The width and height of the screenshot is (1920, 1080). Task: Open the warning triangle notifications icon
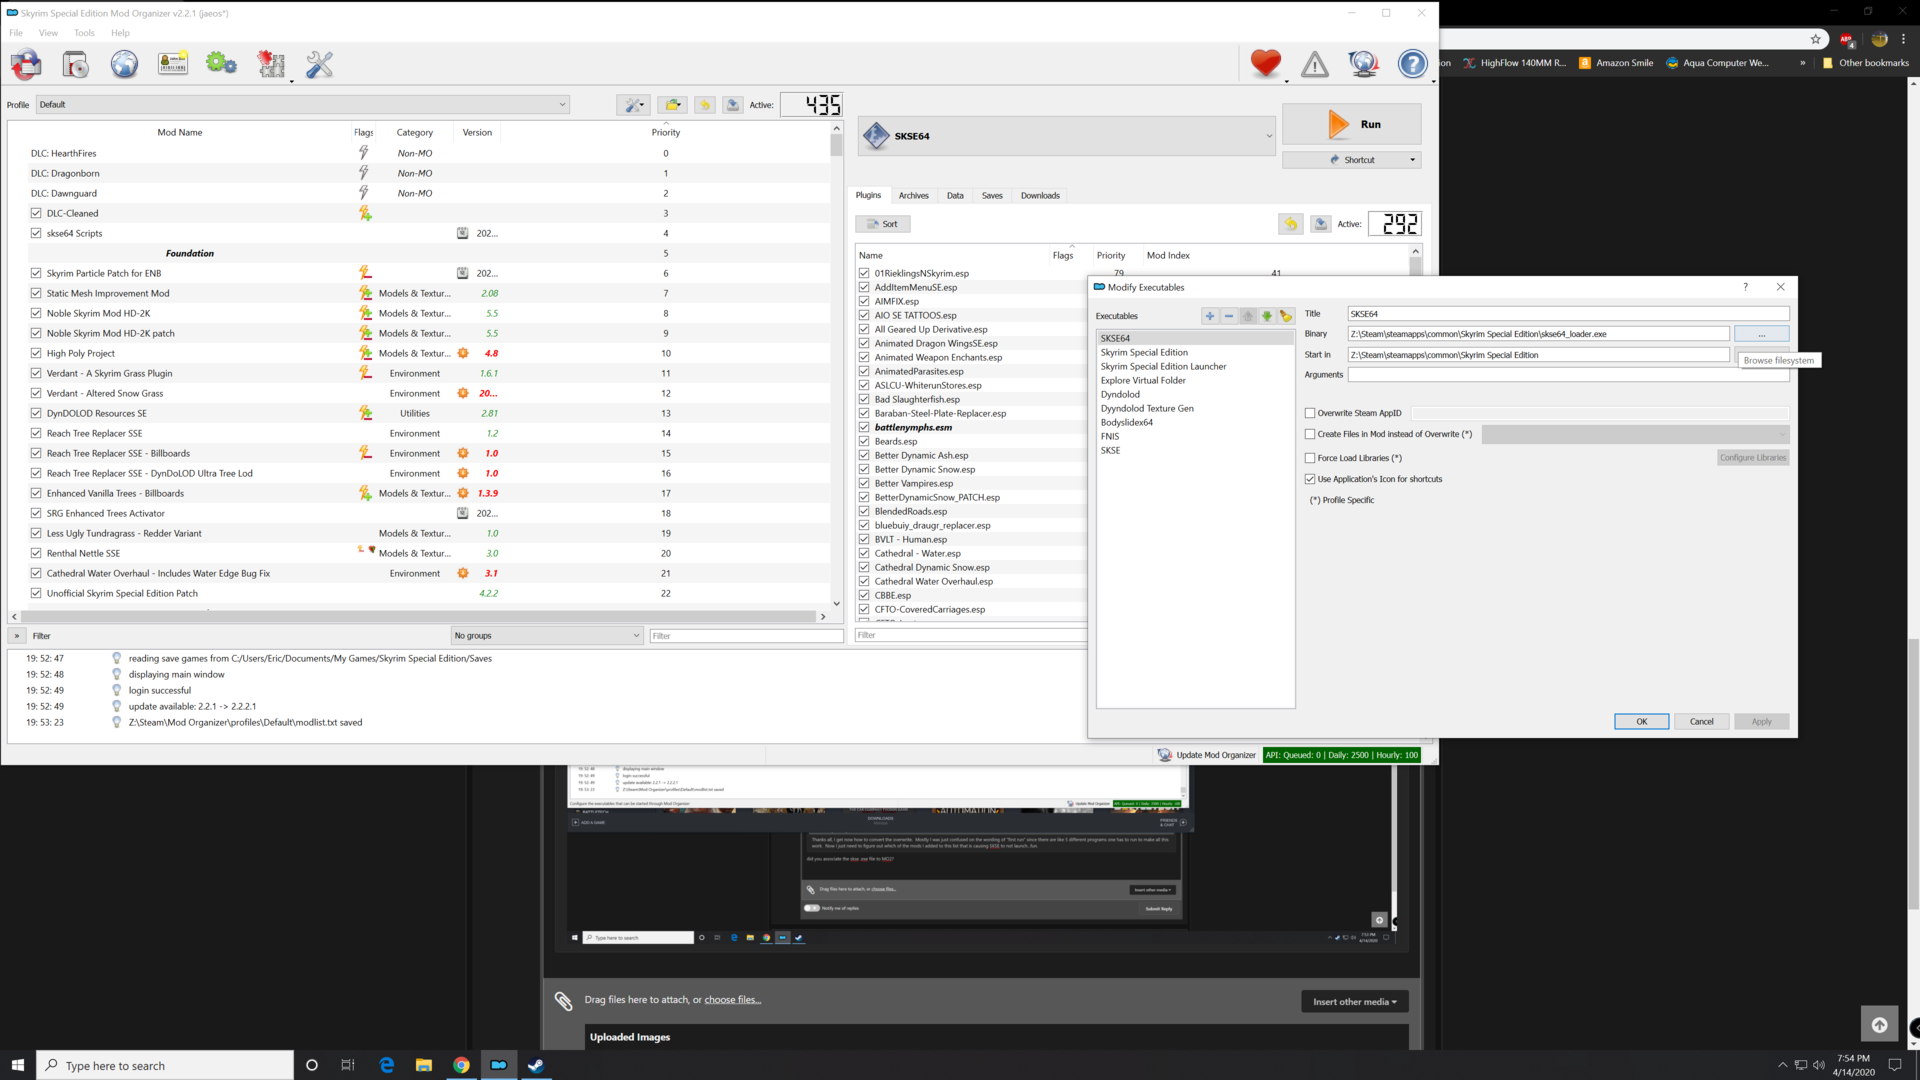(1315, 65)
